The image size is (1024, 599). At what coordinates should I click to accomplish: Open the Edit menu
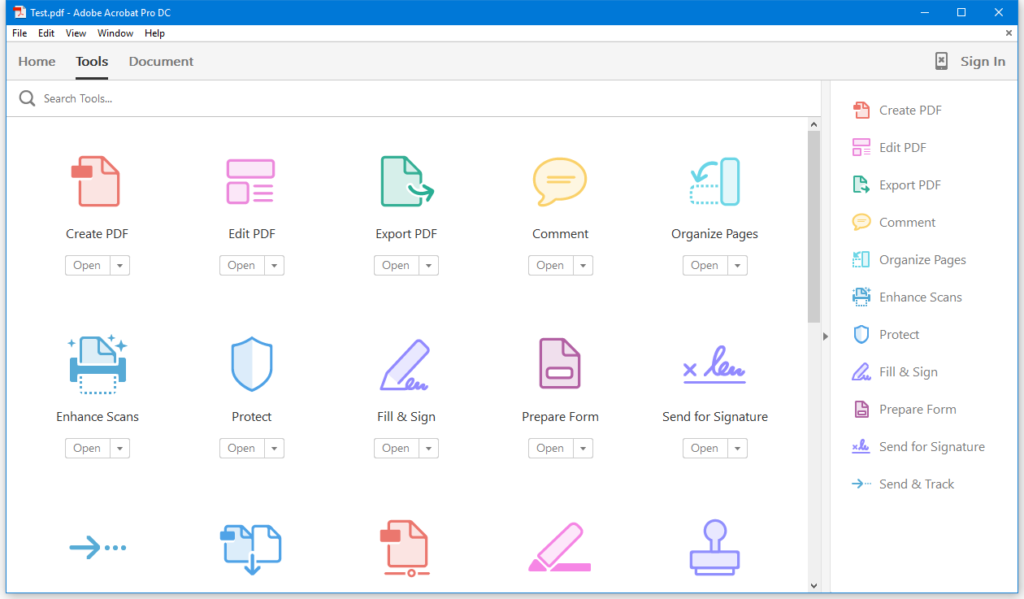46,33
